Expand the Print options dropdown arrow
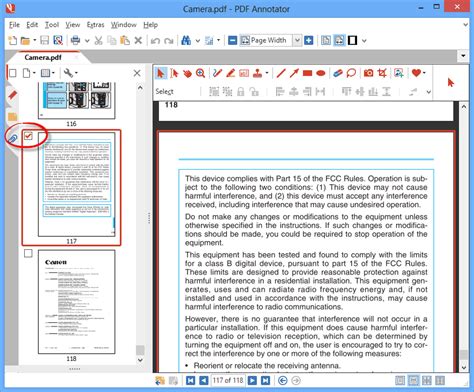This screenshot has width=474, height=392. point(87,41)
